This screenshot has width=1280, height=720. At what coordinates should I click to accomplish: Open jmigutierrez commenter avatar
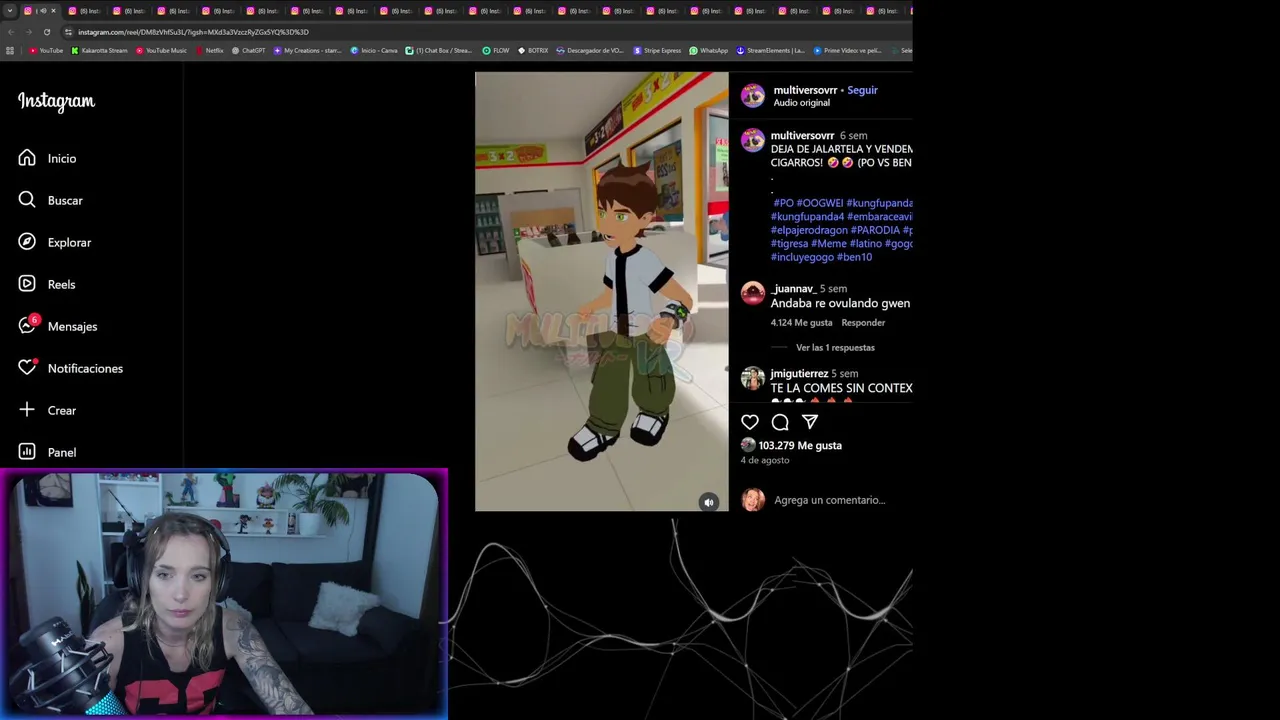753,379
